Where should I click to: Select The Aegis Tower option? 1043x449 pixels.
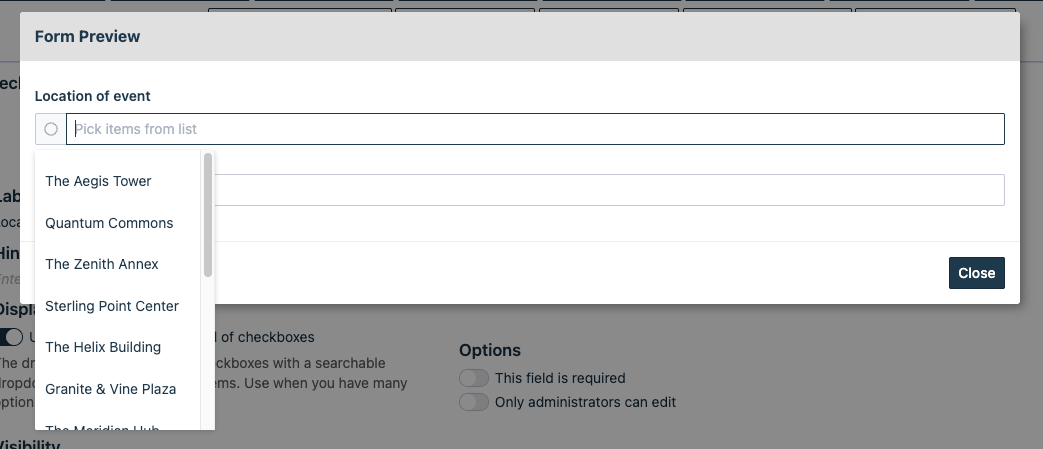[98, 181]
